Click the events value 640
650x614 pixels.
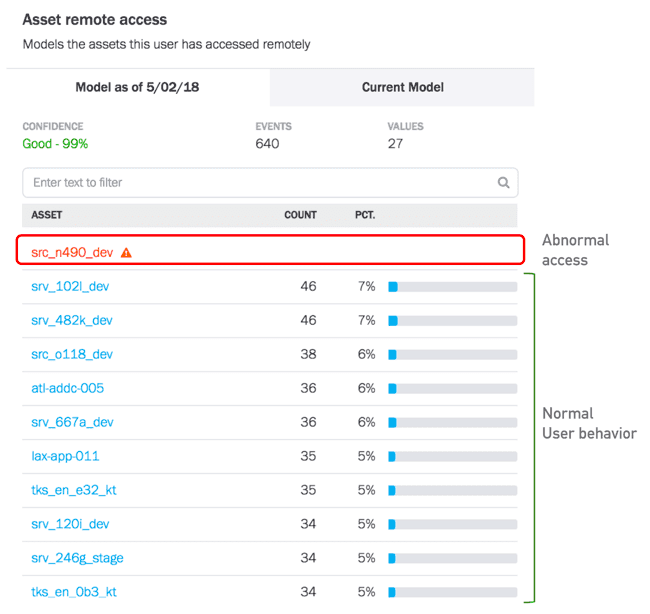click(267, 144)
